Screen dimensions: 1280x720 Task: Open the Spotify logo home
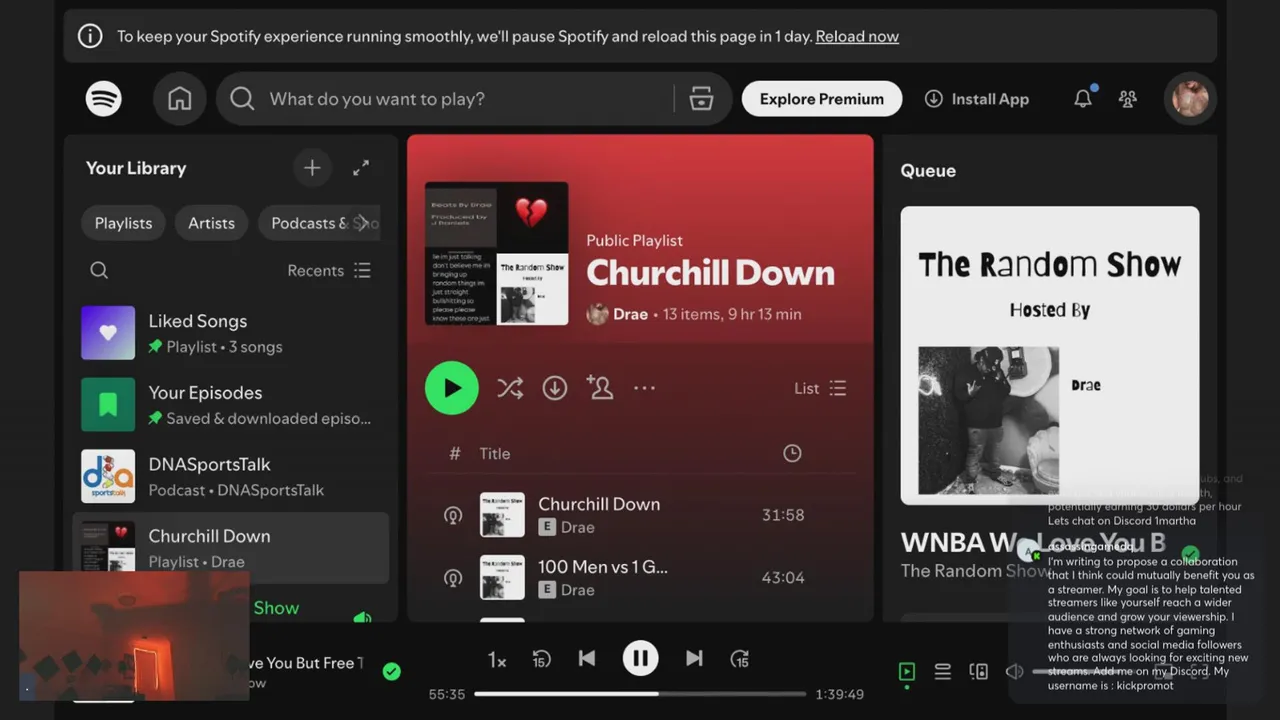click(x=104, y=98)
